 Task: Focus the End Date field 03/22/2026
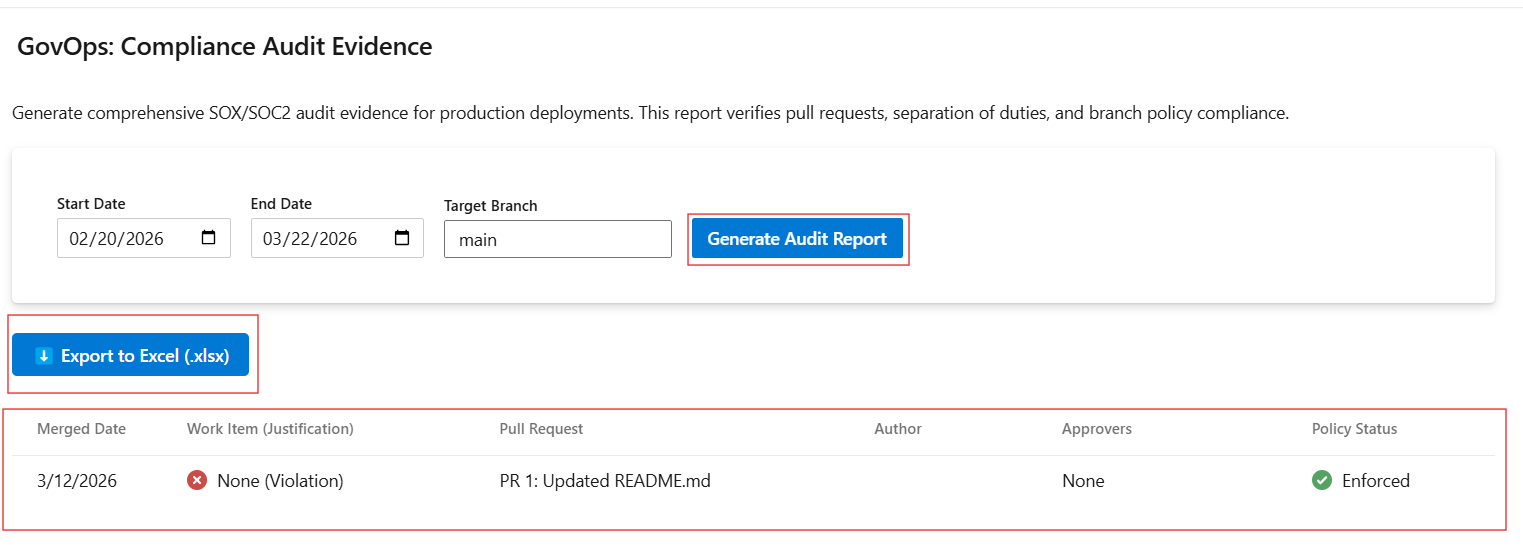click(x=337, y=238)
